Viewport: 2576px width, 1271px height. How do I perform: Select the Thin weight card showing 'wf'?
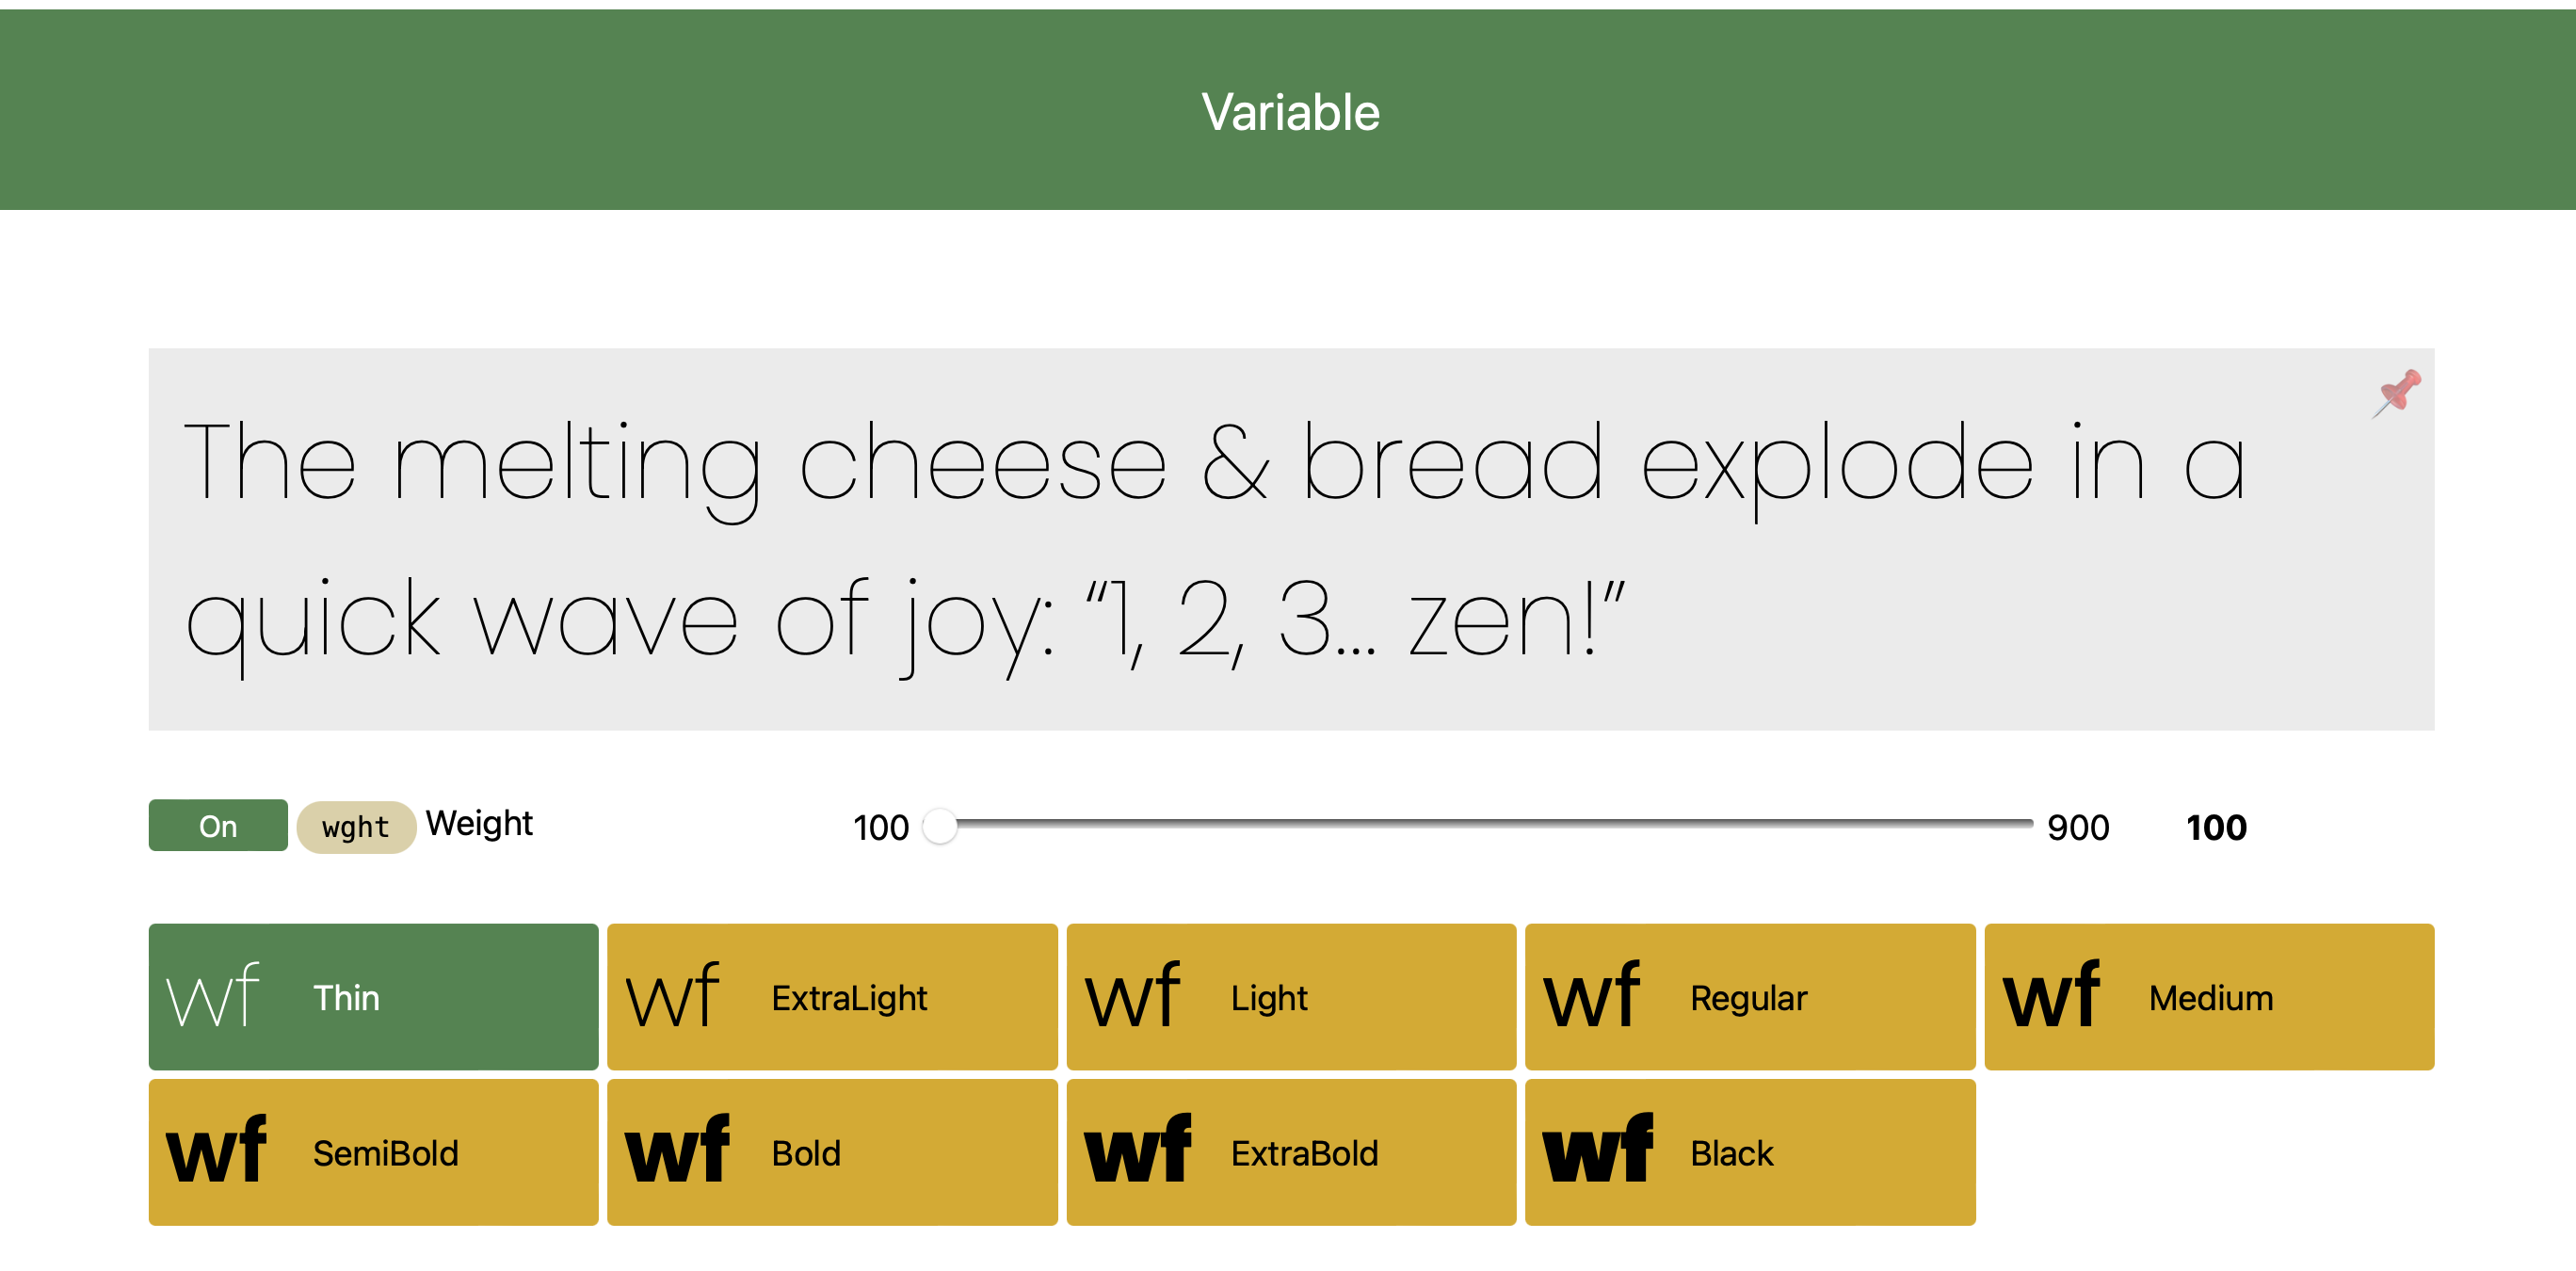[x=373, y=996]
